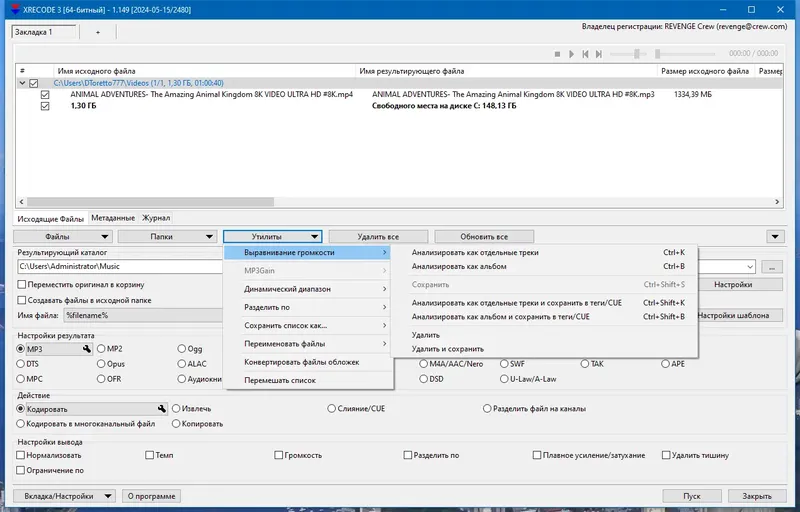
Task: Click the XRECODE app icon in title bar
Action: point(15,9)
